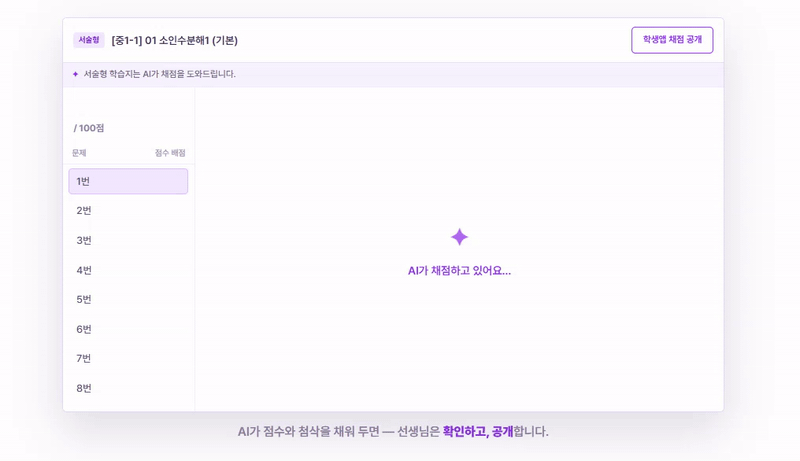Choose problem 4번
Screen dimensions: 800x461
point(128,270)
